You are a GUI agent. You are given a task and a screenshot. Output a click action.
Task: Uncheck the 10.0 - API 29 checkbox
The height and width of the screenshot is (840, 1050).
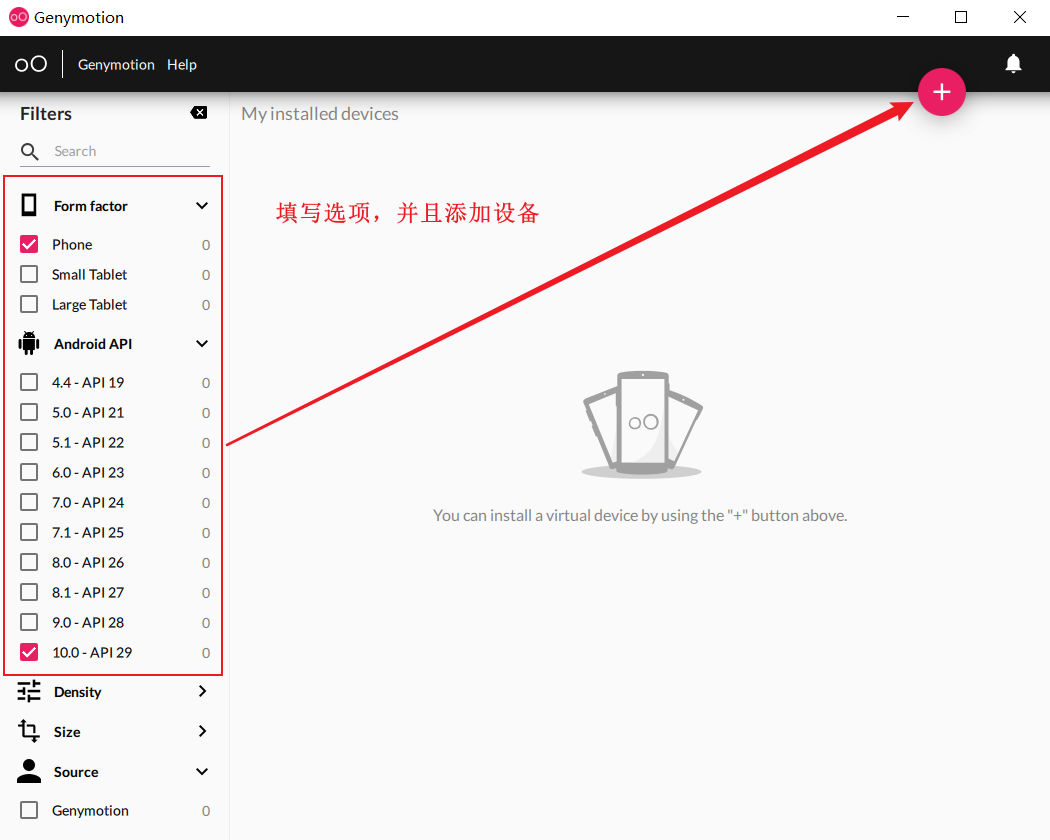(x=29, y=652)
